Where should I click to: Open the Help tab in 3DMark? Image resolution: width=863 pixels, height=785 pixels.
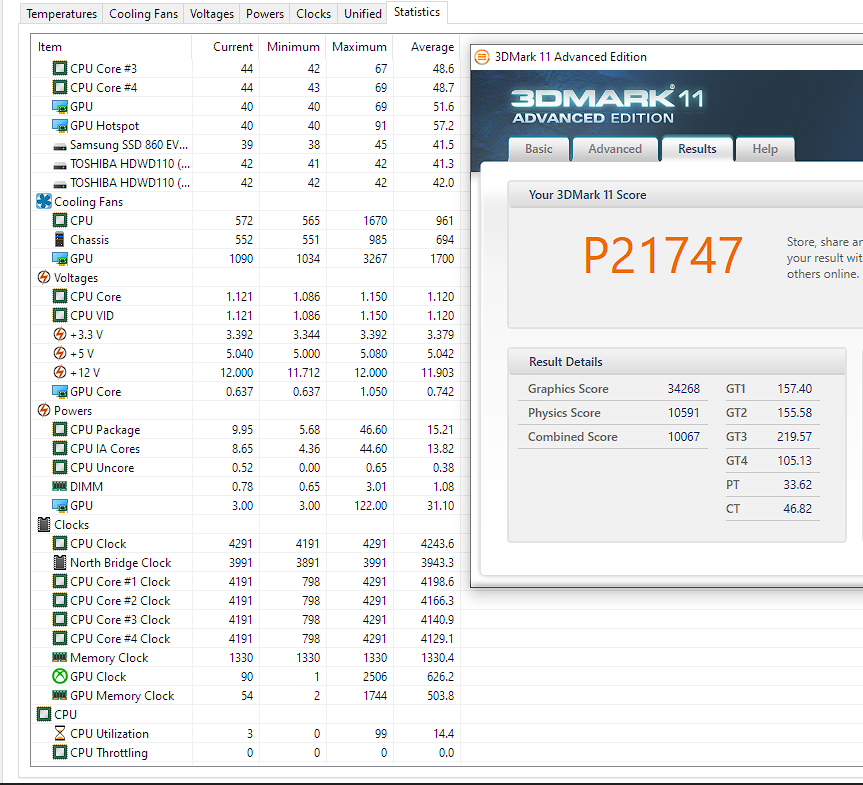click(x=765, y=149)
